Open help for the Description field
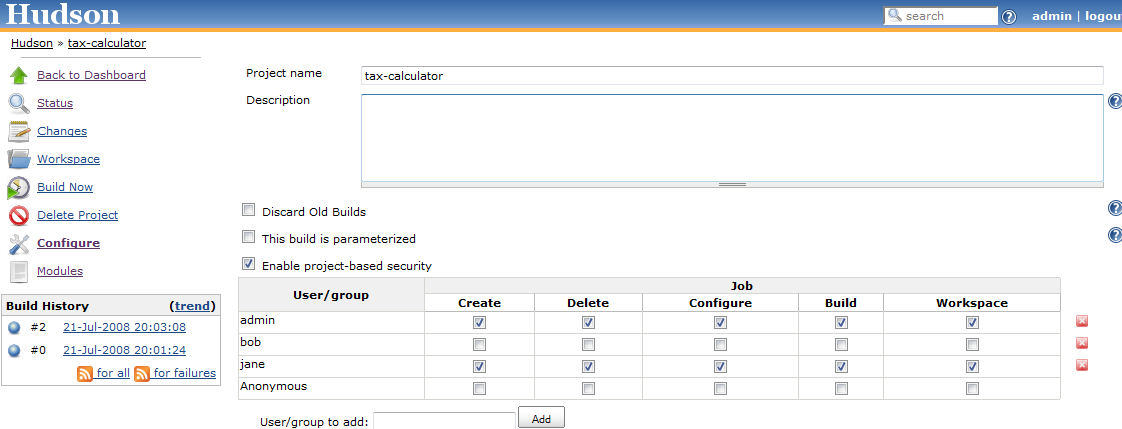The height and width of the screenshot is (429, 1122). point(1115,101)
